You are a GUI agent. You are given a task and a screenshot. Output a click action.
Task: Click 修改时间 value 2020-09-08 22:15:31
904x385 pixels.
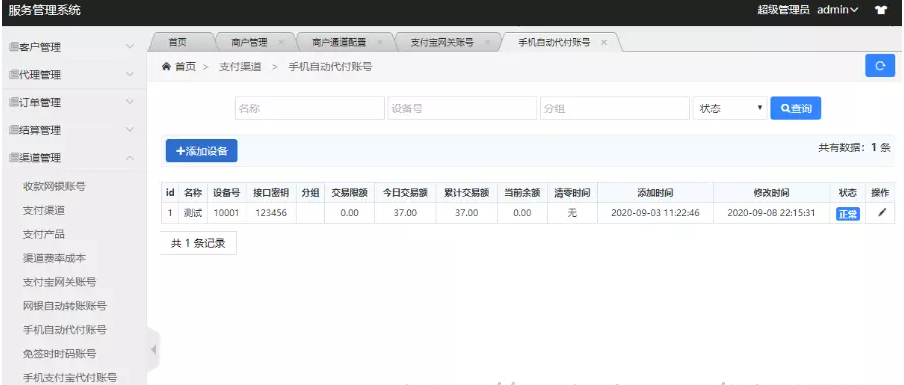(771, 213)
